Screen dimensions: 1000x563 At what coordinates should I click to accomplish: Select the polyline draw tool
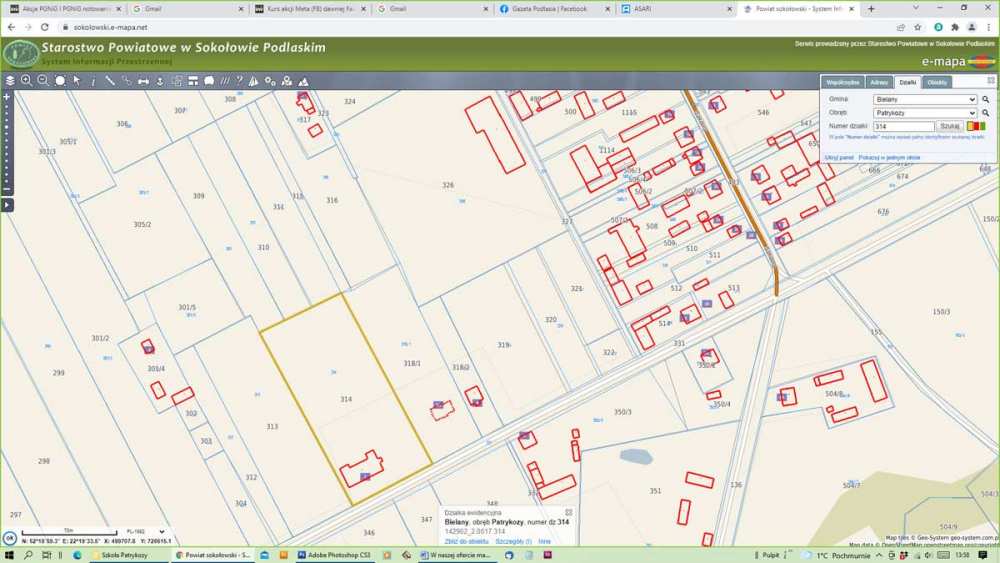[x=126, y=81]
